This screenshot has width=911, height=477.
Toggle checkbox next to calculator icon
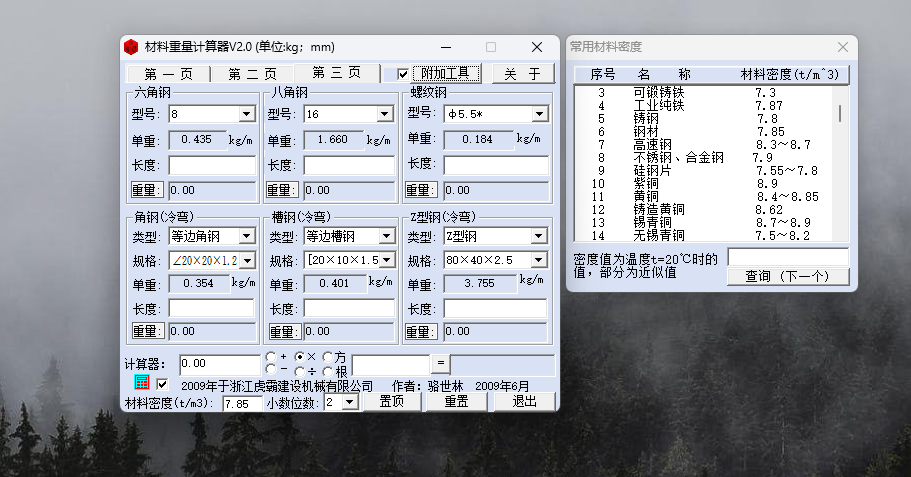click(x=162, y=384)
